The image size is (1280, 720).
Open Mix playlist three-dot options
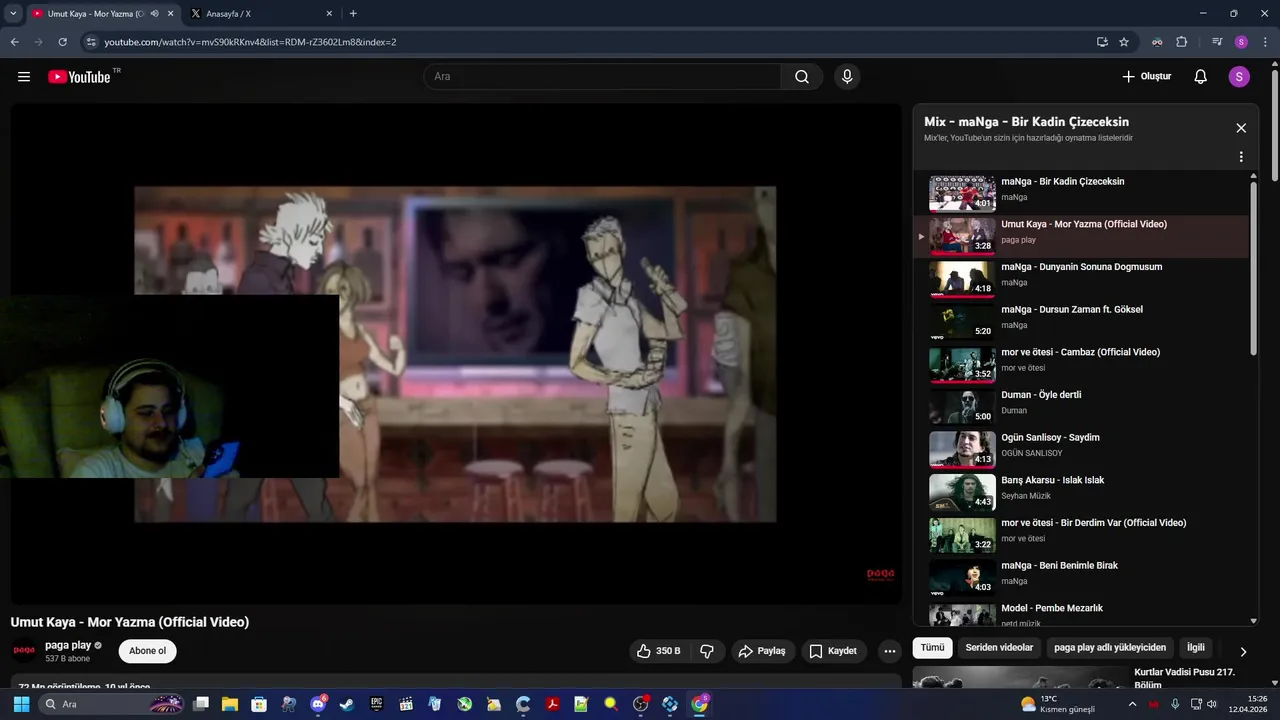point(1241,157)
